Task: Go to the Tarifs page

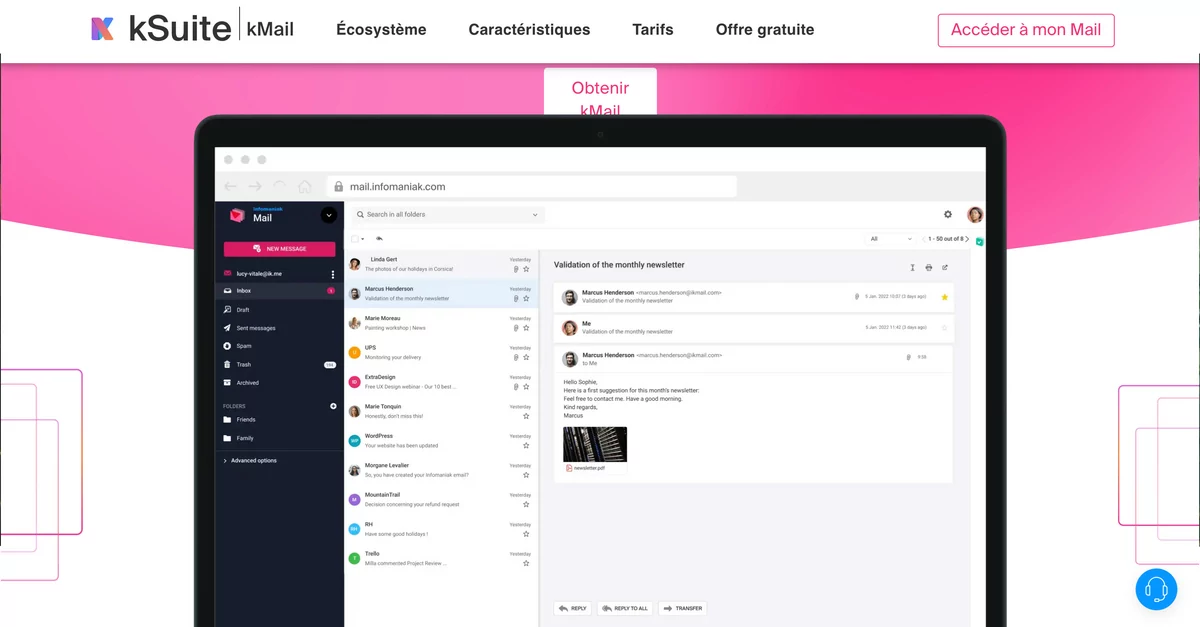Action: tap(653, 30)
